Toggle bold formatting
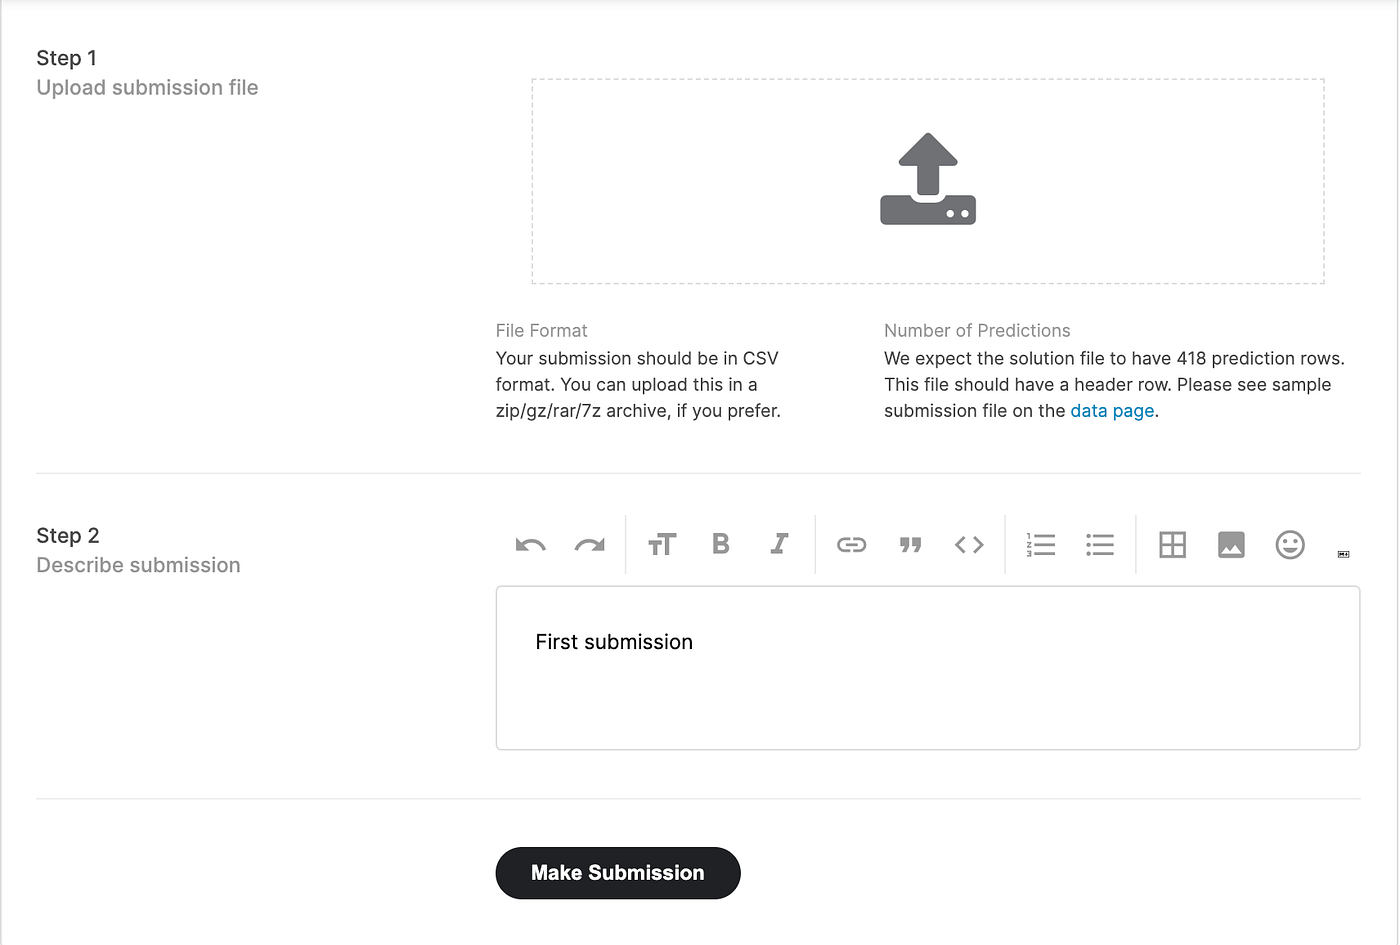Screen dimensions: 1400x945 [720, 544]
